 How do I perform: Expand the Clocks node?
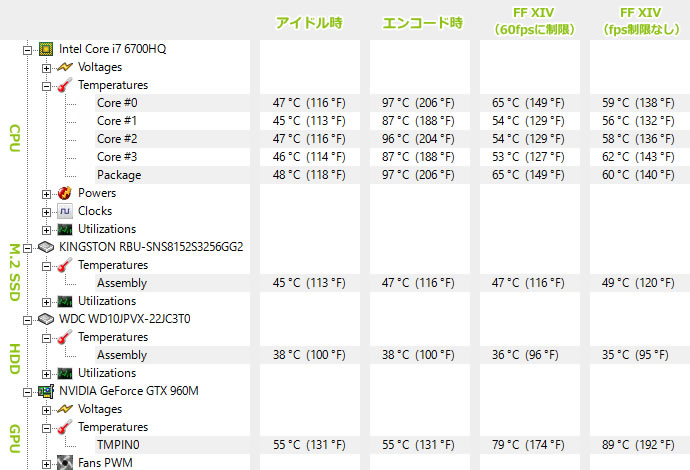(x=46, y=212)
